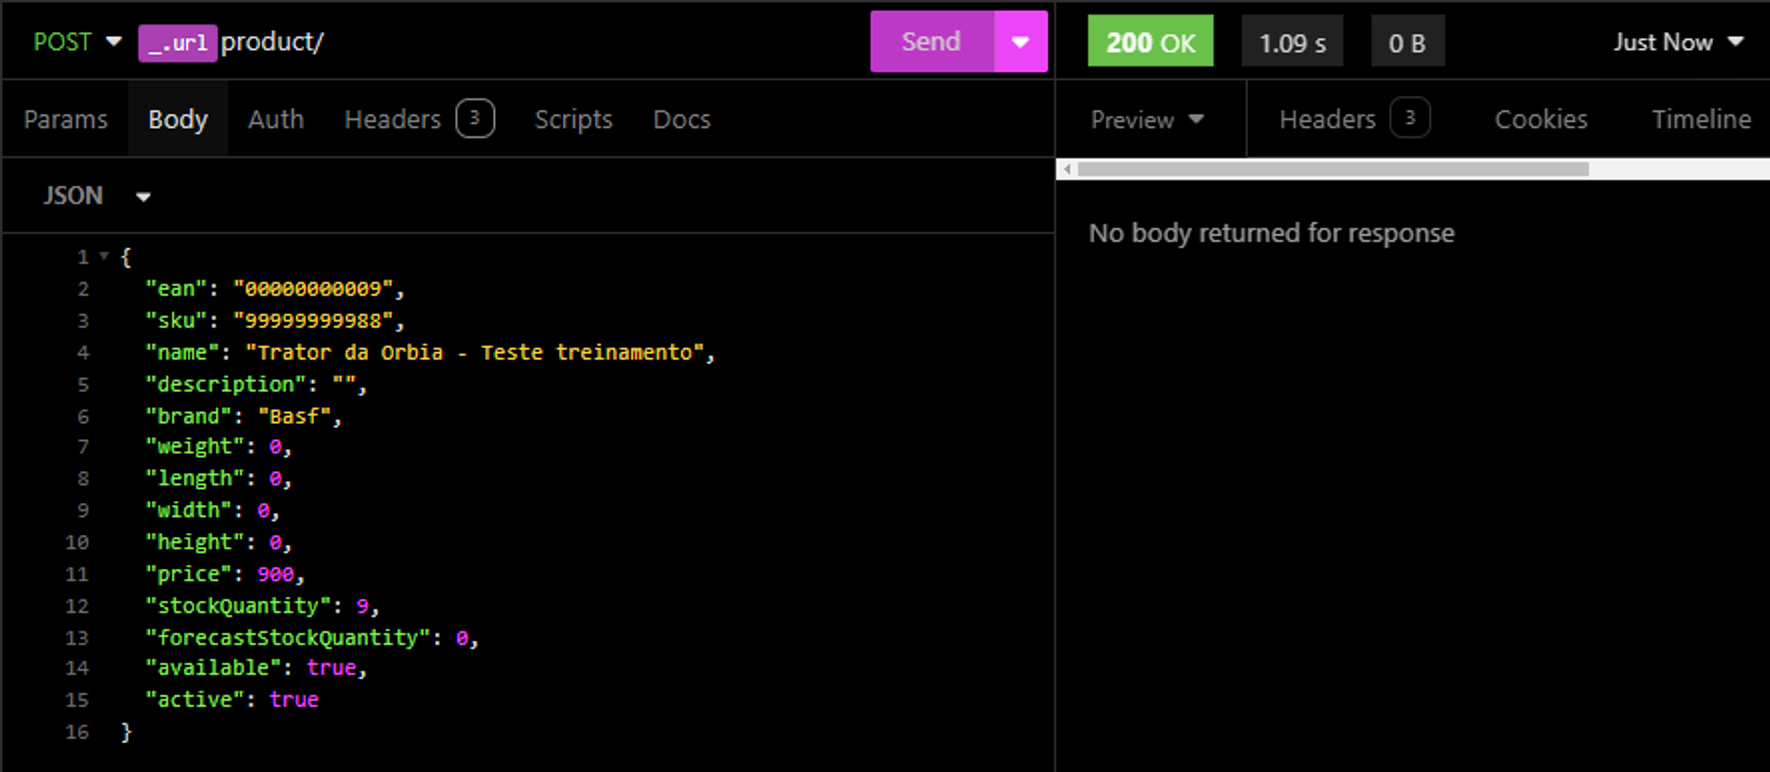1770x772 pixels.
Task: Open the Preview mode dropdown
Action: click(1147, 120)
